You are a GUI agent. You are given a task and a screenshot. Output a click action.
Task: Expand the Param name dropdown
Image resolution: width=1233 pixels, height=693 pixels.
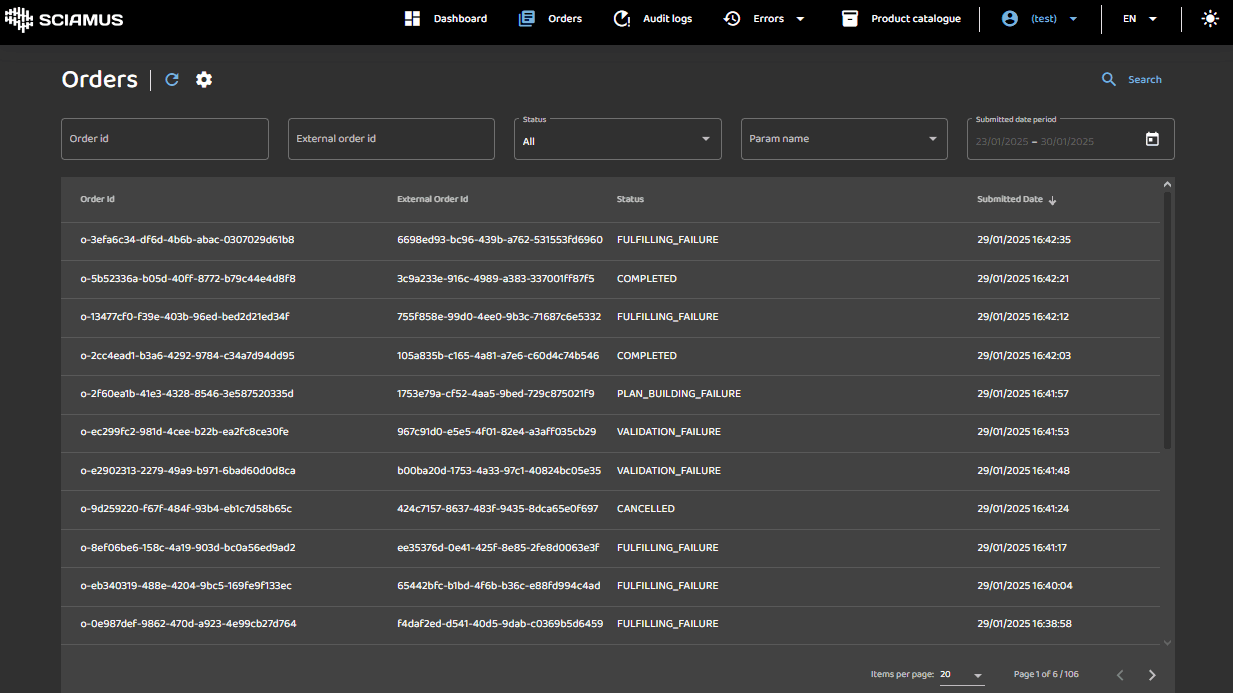(844, 139)
